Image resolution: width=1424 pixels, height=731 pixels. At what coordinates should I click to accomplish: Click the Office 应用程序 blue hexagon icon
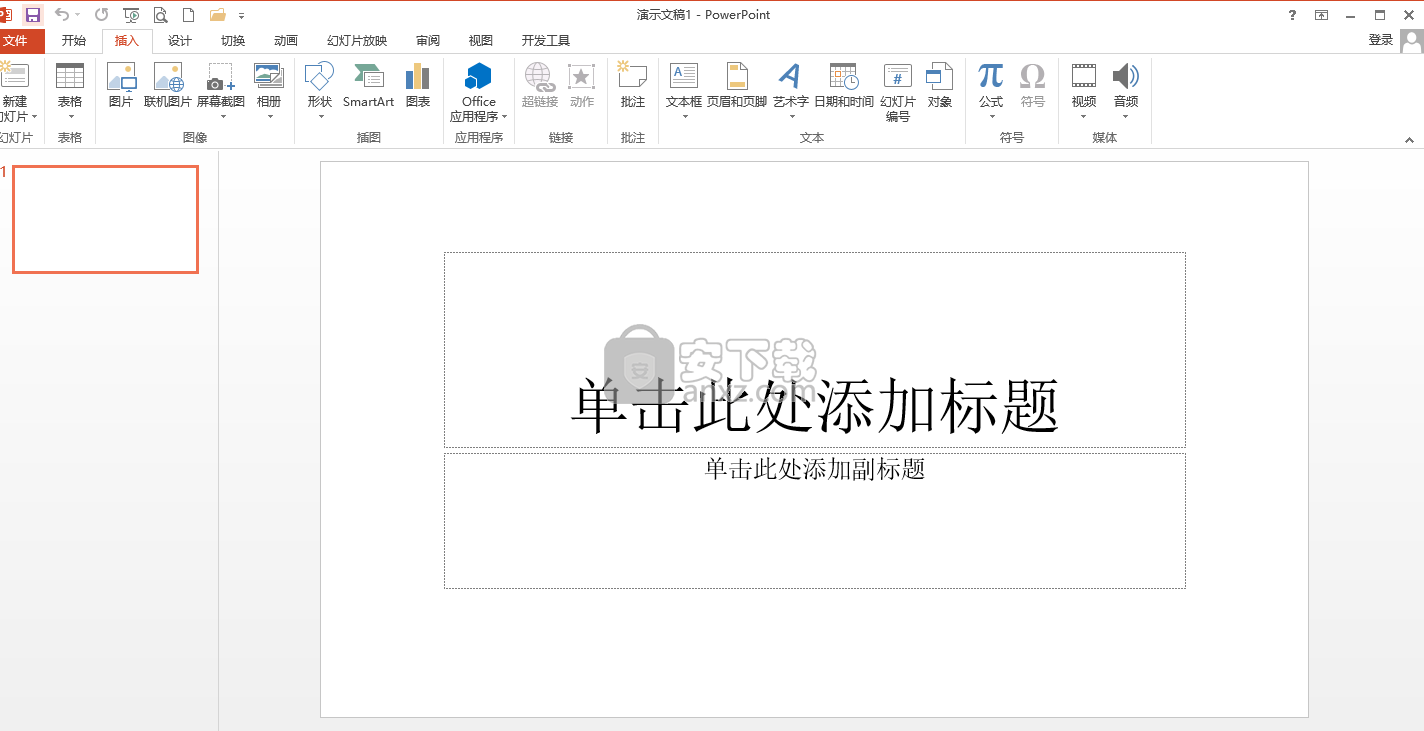[479, 76]
